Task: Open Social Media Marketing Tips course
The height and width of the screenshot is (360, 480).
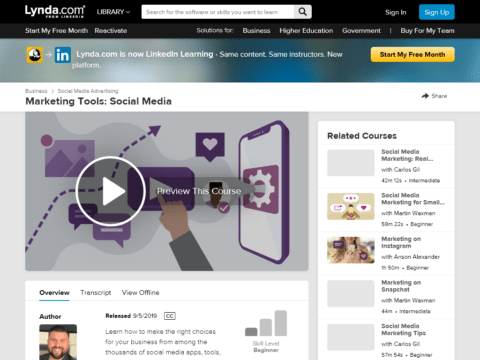Action: (x=403, y=330)
